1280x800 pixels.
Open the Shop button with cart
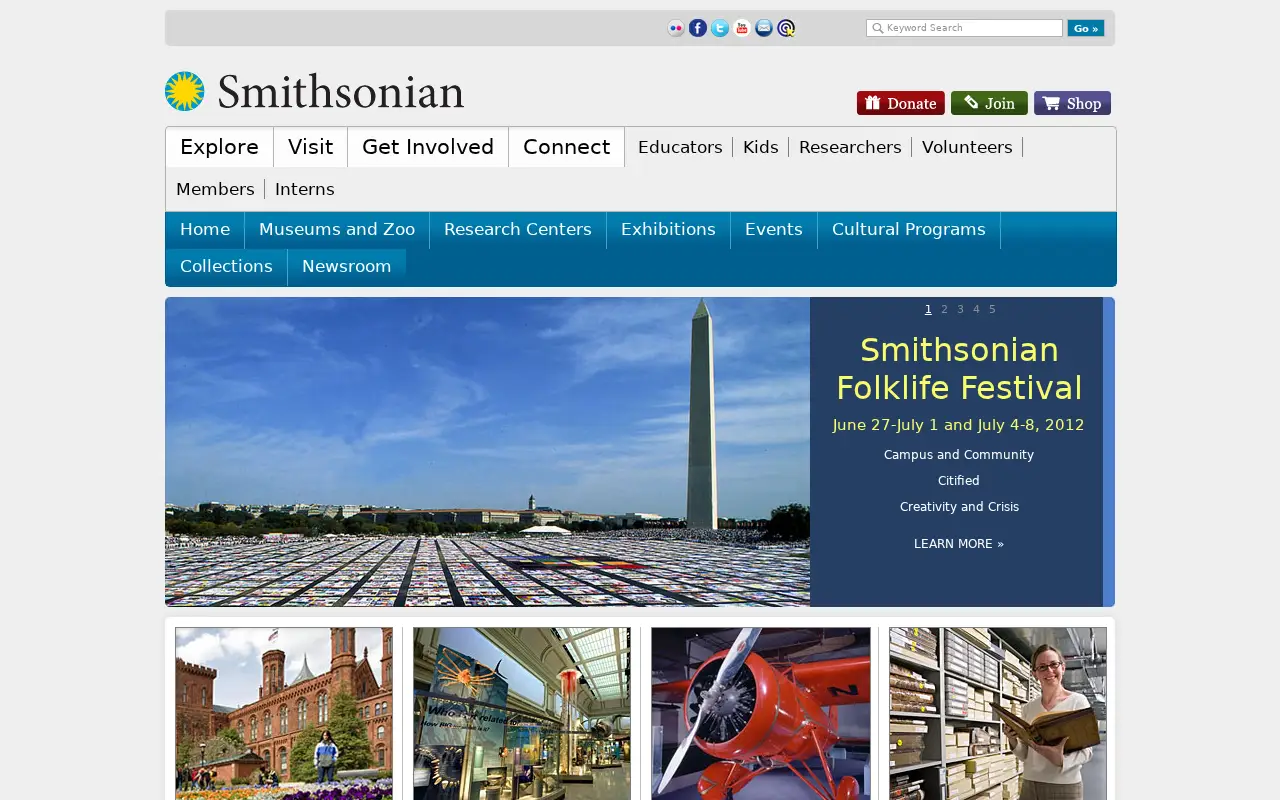pos(1072,103)
